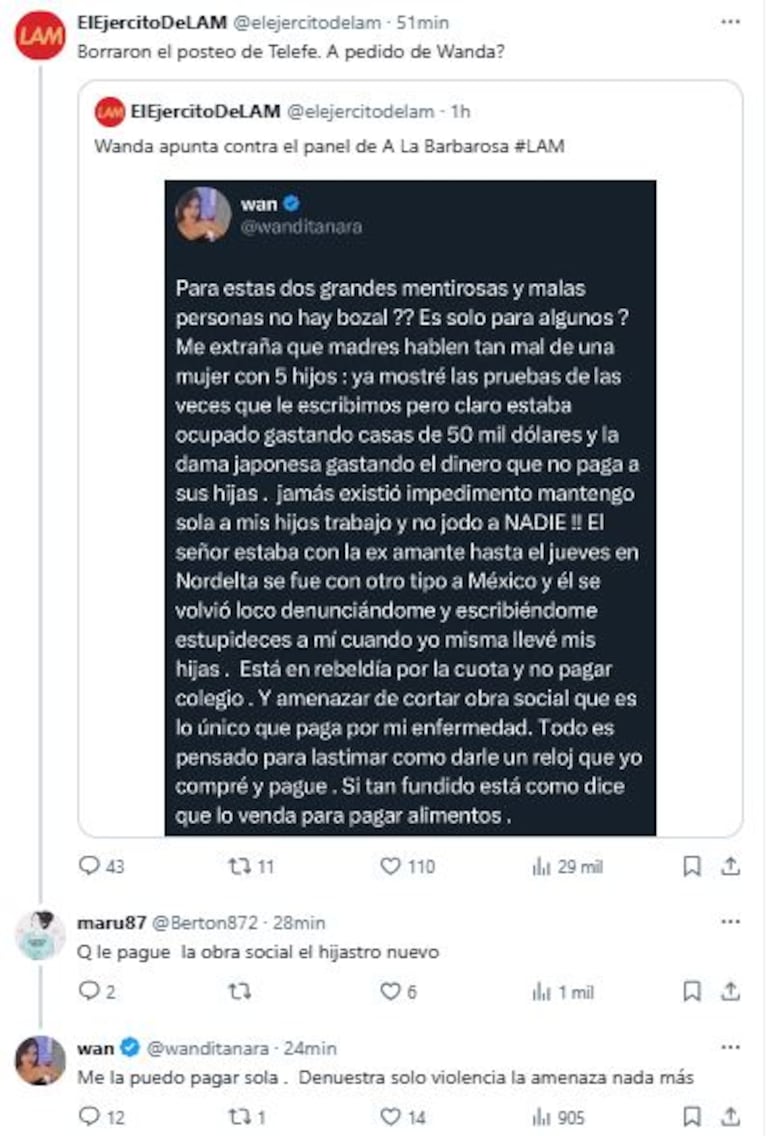The width and height of the screenshot is (767, 1136).
Task: Like the main tweet with 110 likes
Action: click(391, 866)
